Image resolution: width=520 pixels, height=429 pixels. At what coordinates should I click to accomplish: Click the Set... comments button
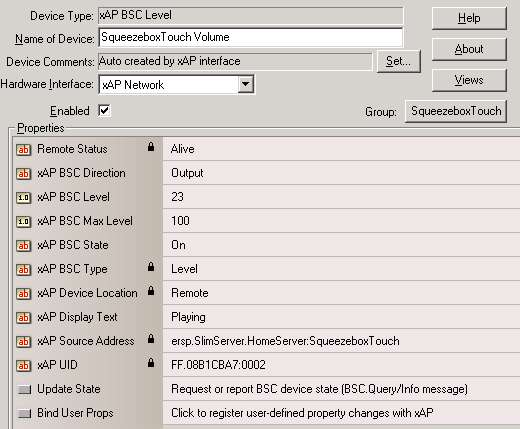(398, 61)
